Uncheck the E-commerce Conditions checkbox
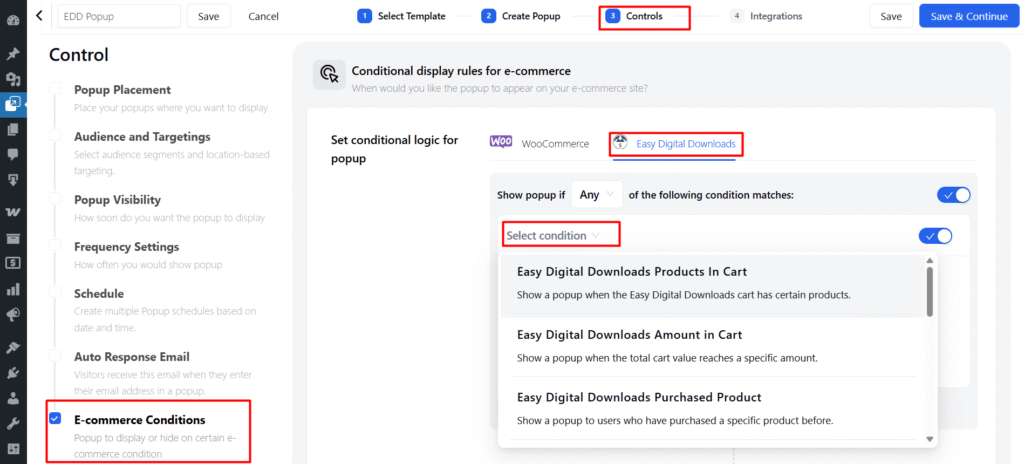The height and width of the screenshot is (464, 1024). [56, 418]
